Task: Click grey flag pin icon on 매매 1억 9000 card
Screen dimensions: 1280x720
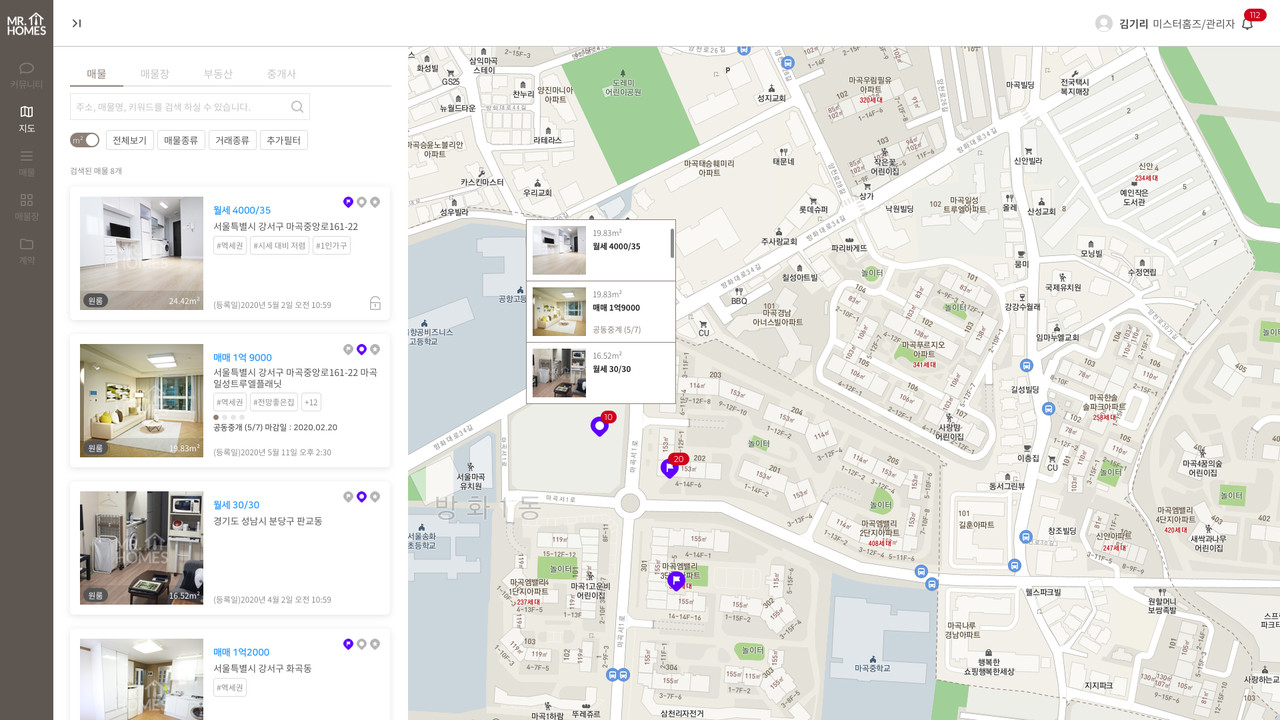Action: [348, 349]
